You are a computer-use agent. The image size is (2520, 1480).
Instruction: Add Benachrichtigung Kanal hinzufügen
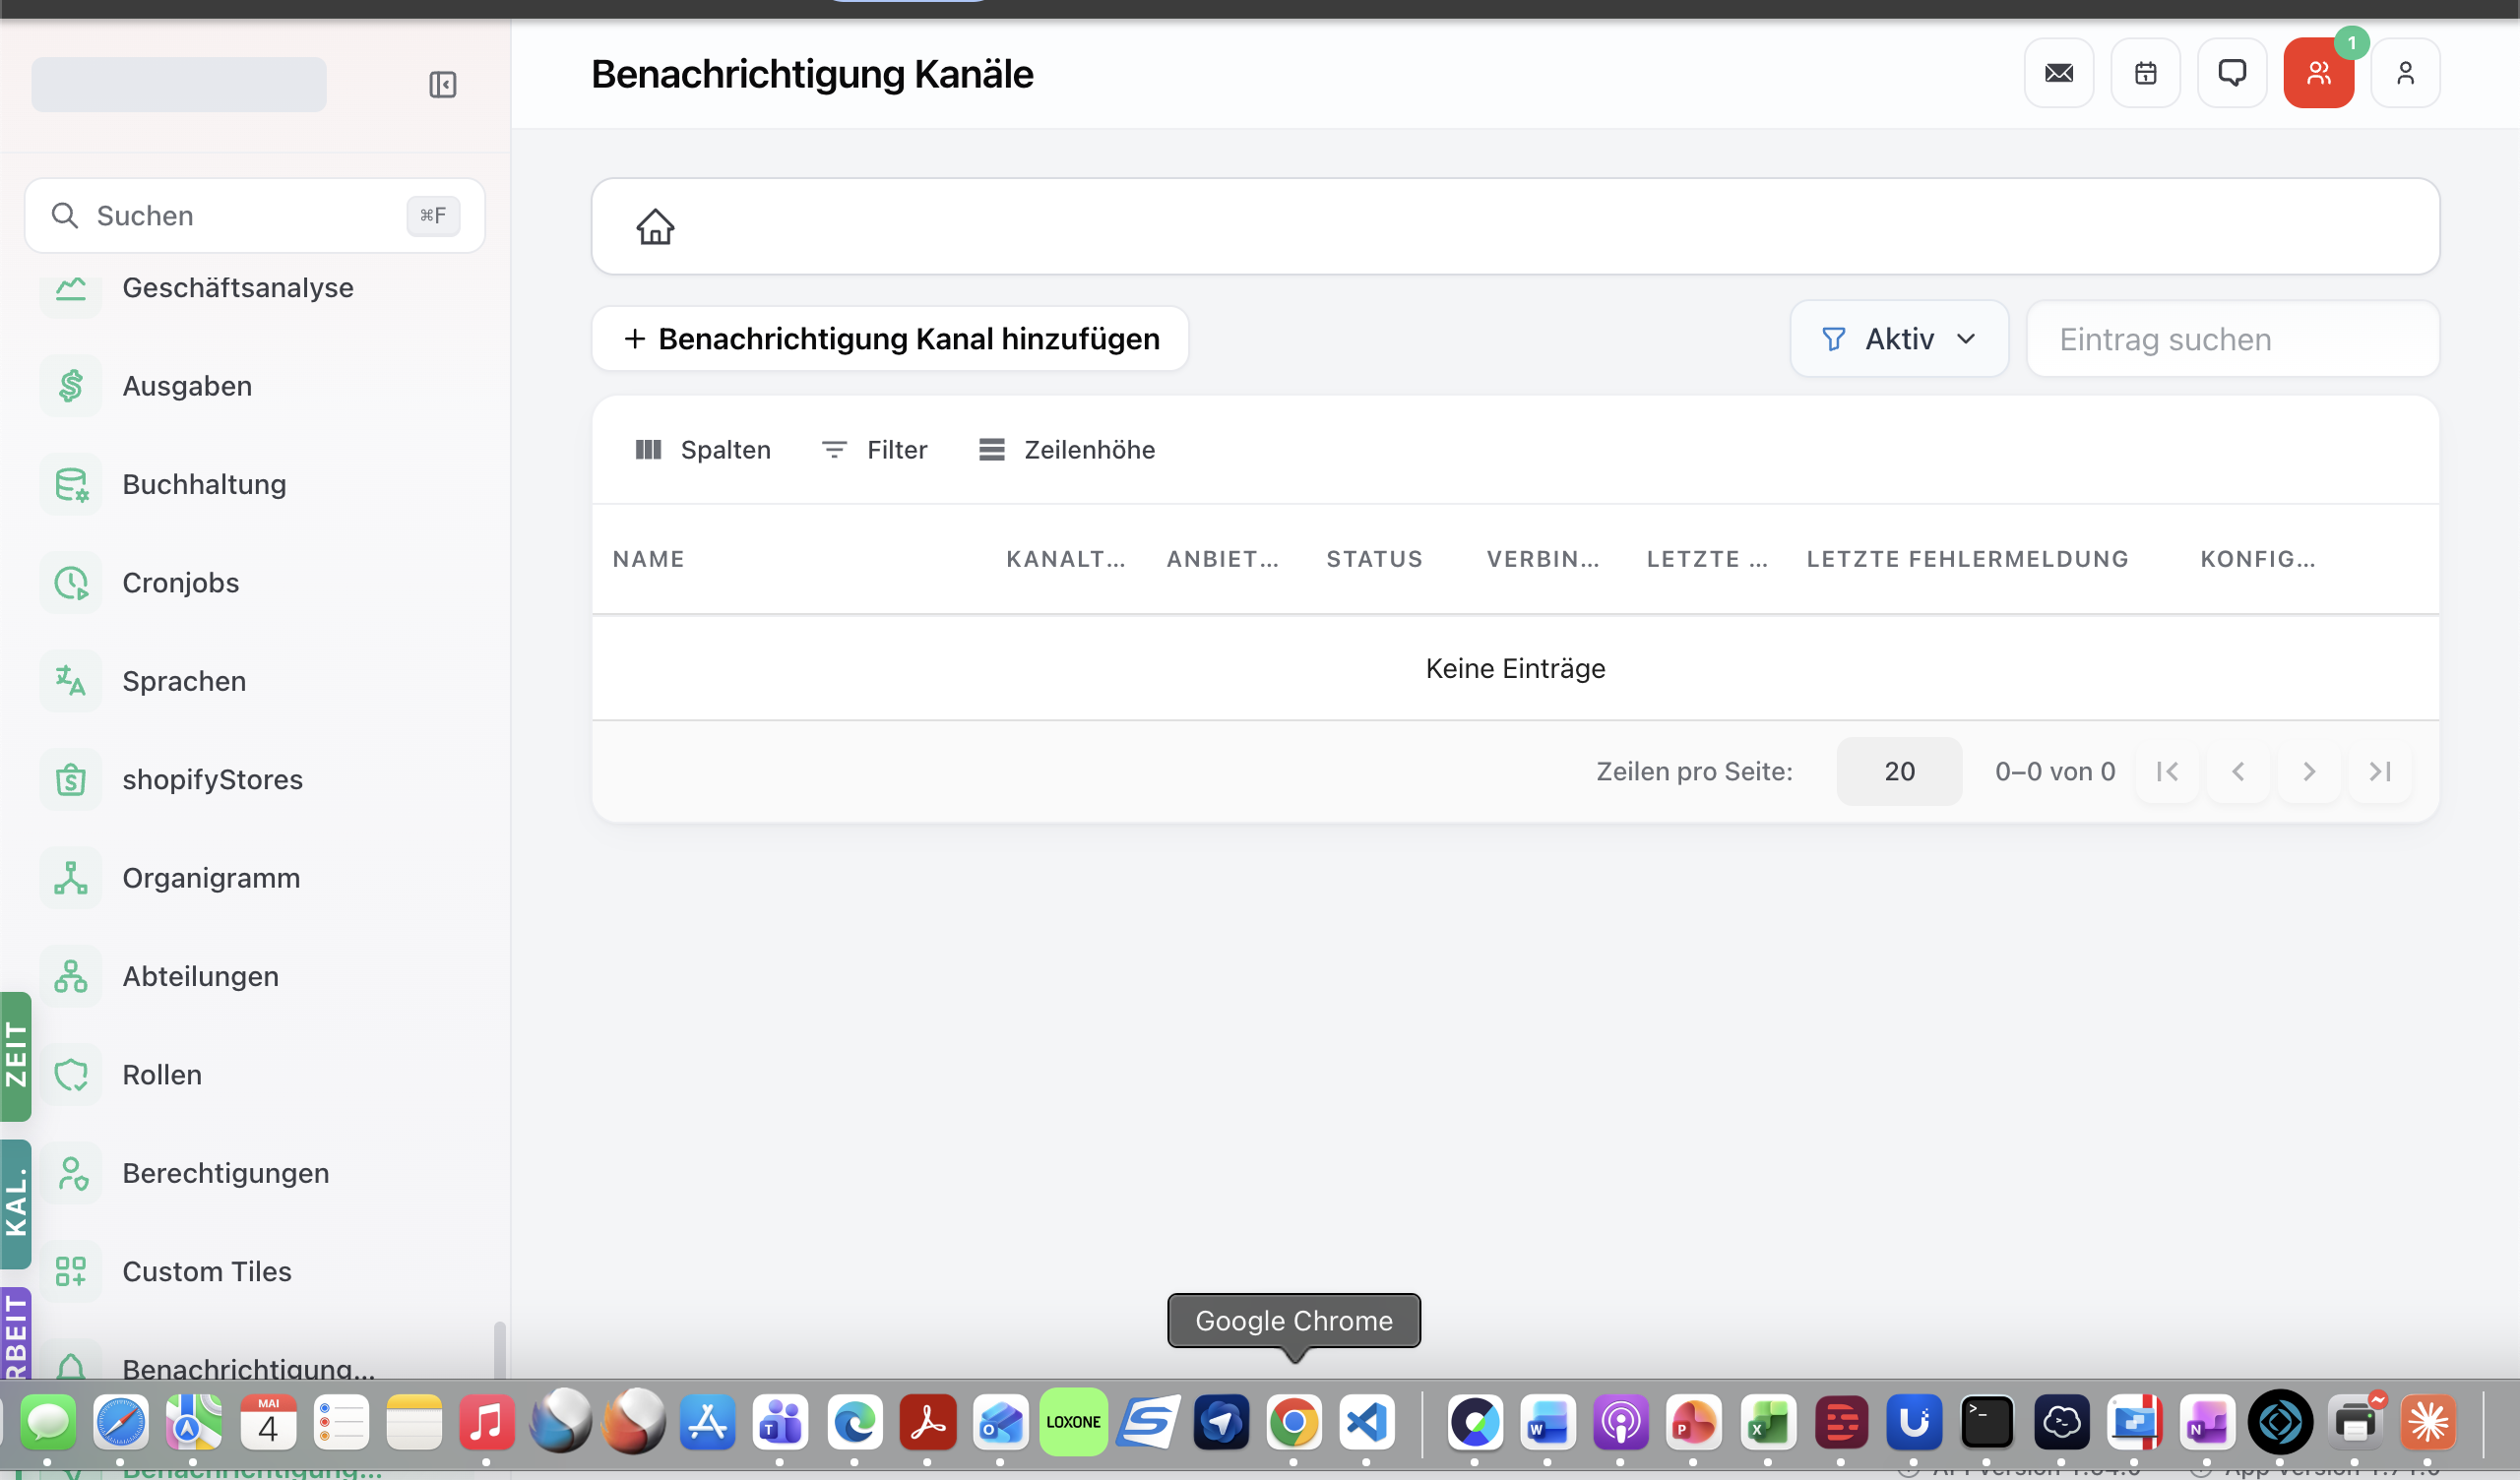click(890, 339)
